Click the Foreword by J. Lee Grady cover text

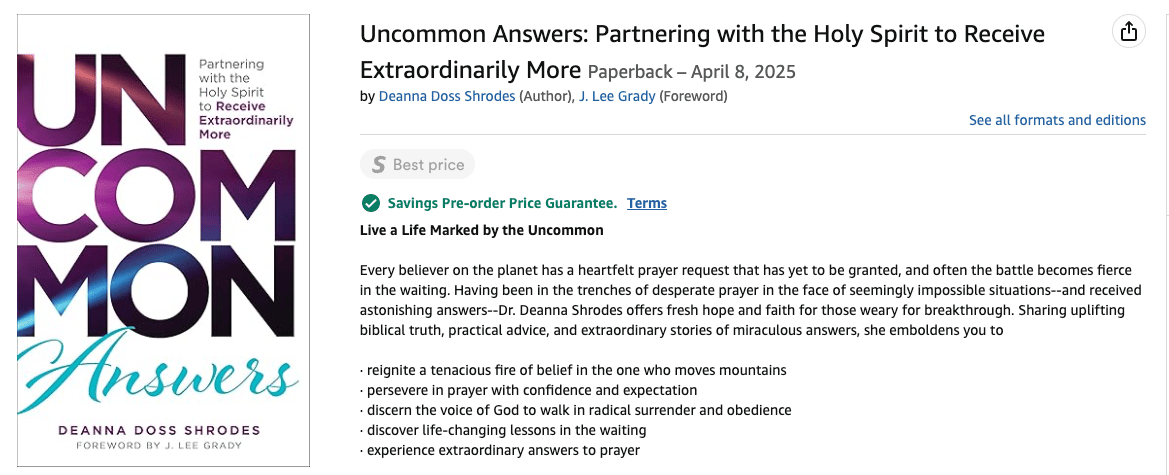point(159,446)
